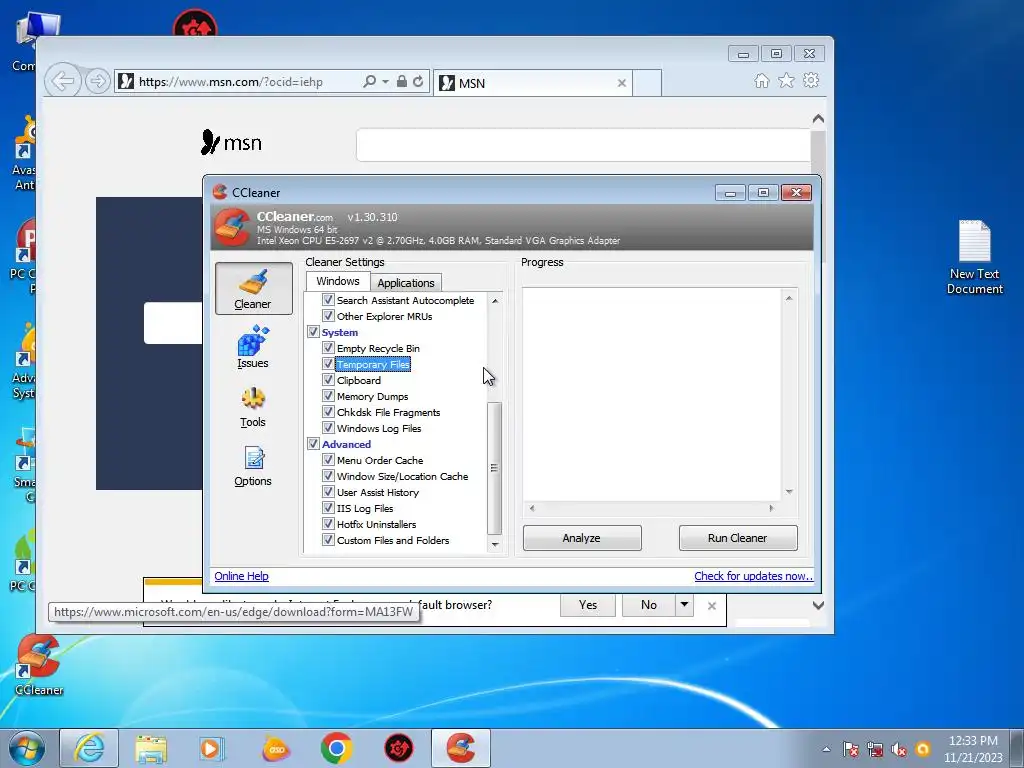Toggle the System group checkbox

(313, 332)
